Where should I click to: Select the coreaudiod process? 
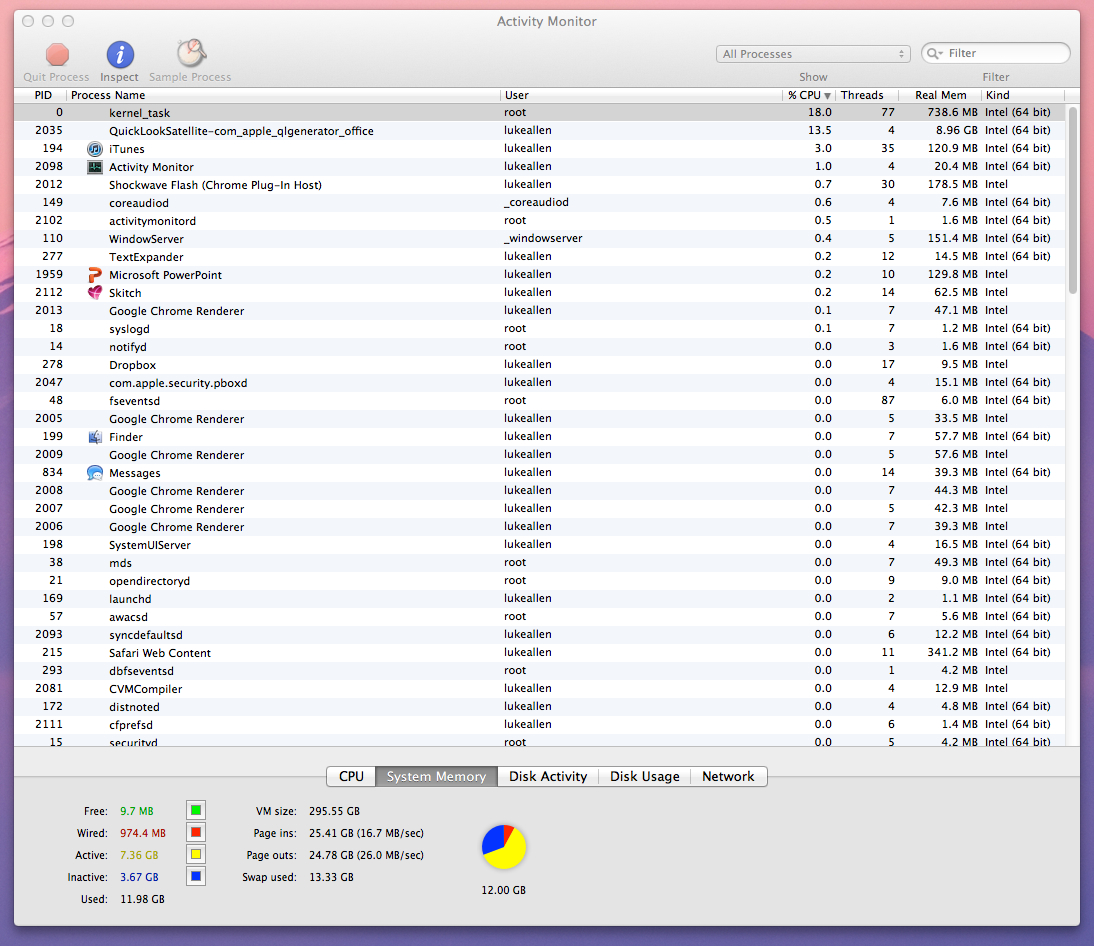tap(539, 202)
